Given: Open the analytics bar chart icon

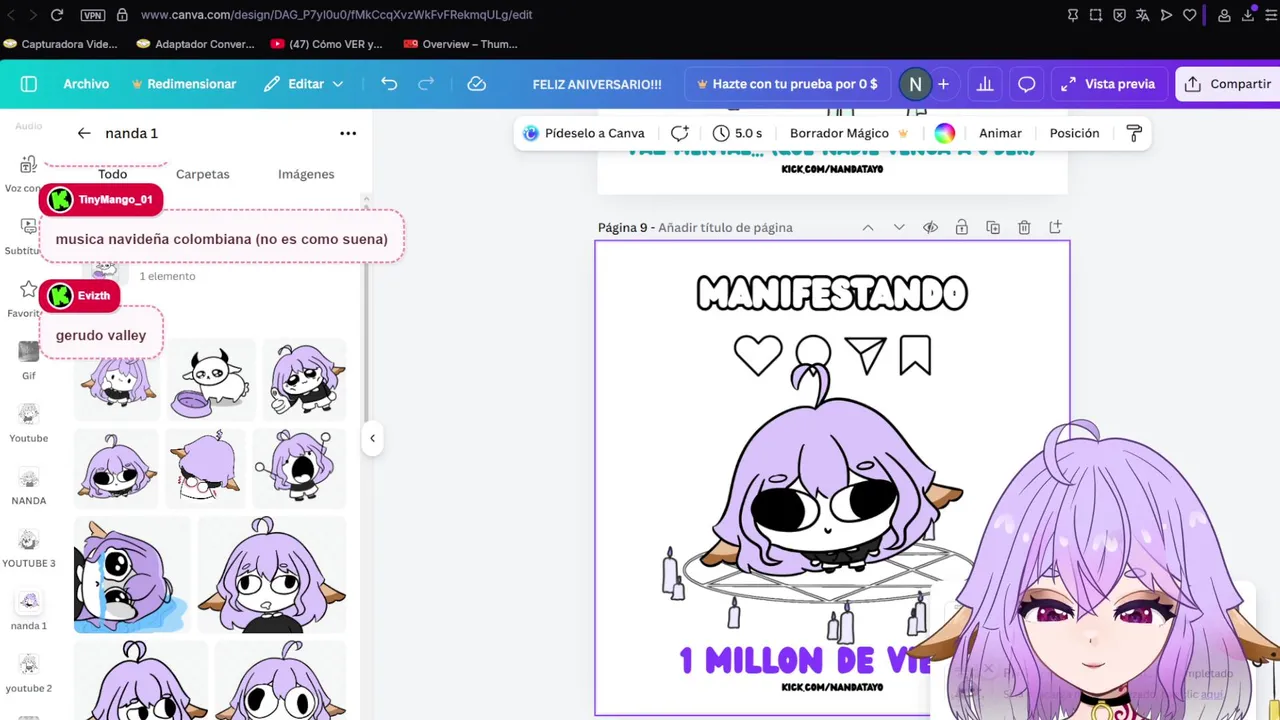Looking at the screenshot, I should pyautogui.click(x=985, y=84).
